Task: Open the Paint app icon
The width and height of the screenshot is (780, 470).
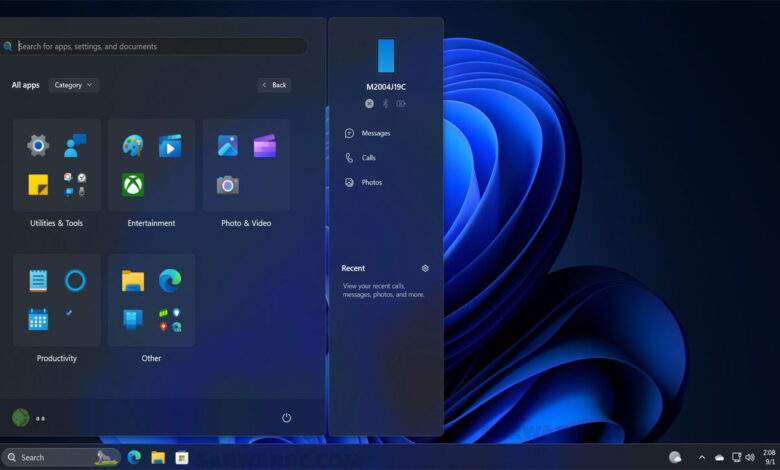Action: (x=133, y=146)
